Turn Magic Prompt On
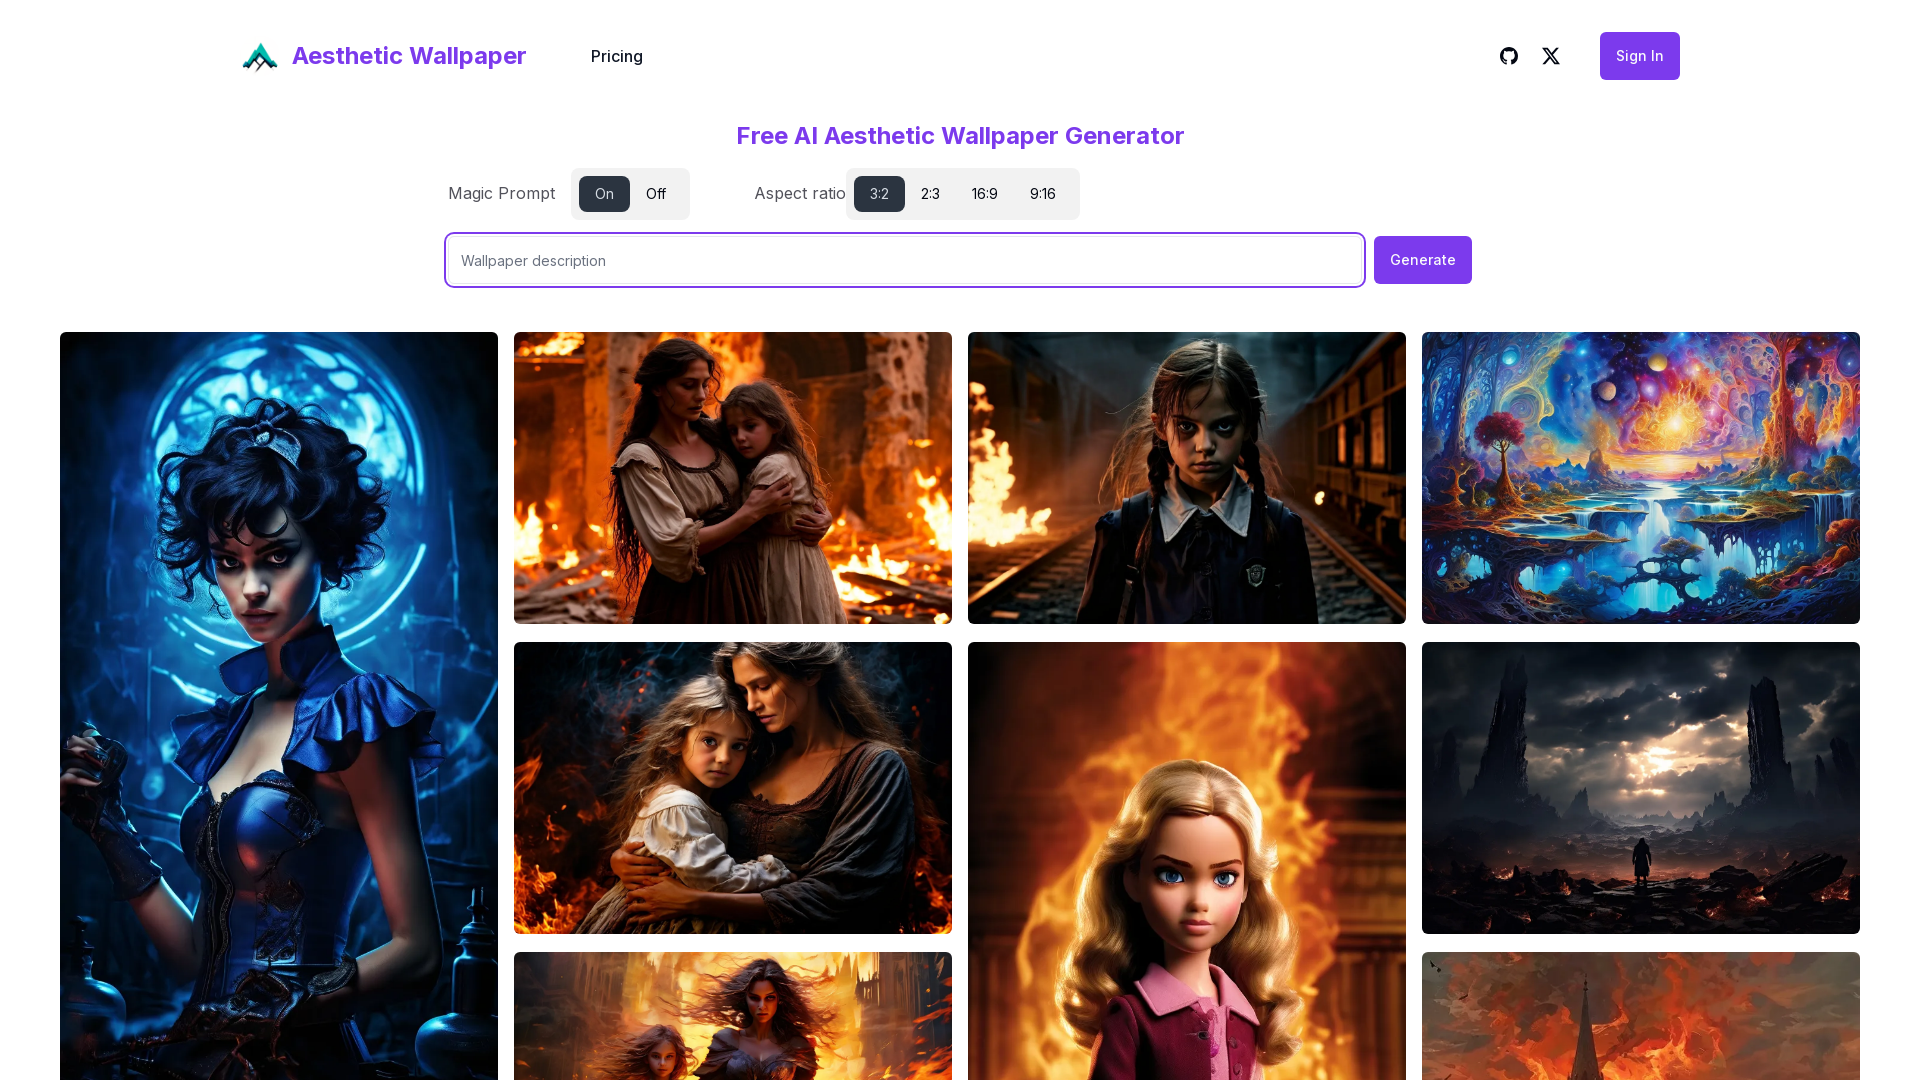The width and height of the screenshot is (1920, 1080). [604, 194]
